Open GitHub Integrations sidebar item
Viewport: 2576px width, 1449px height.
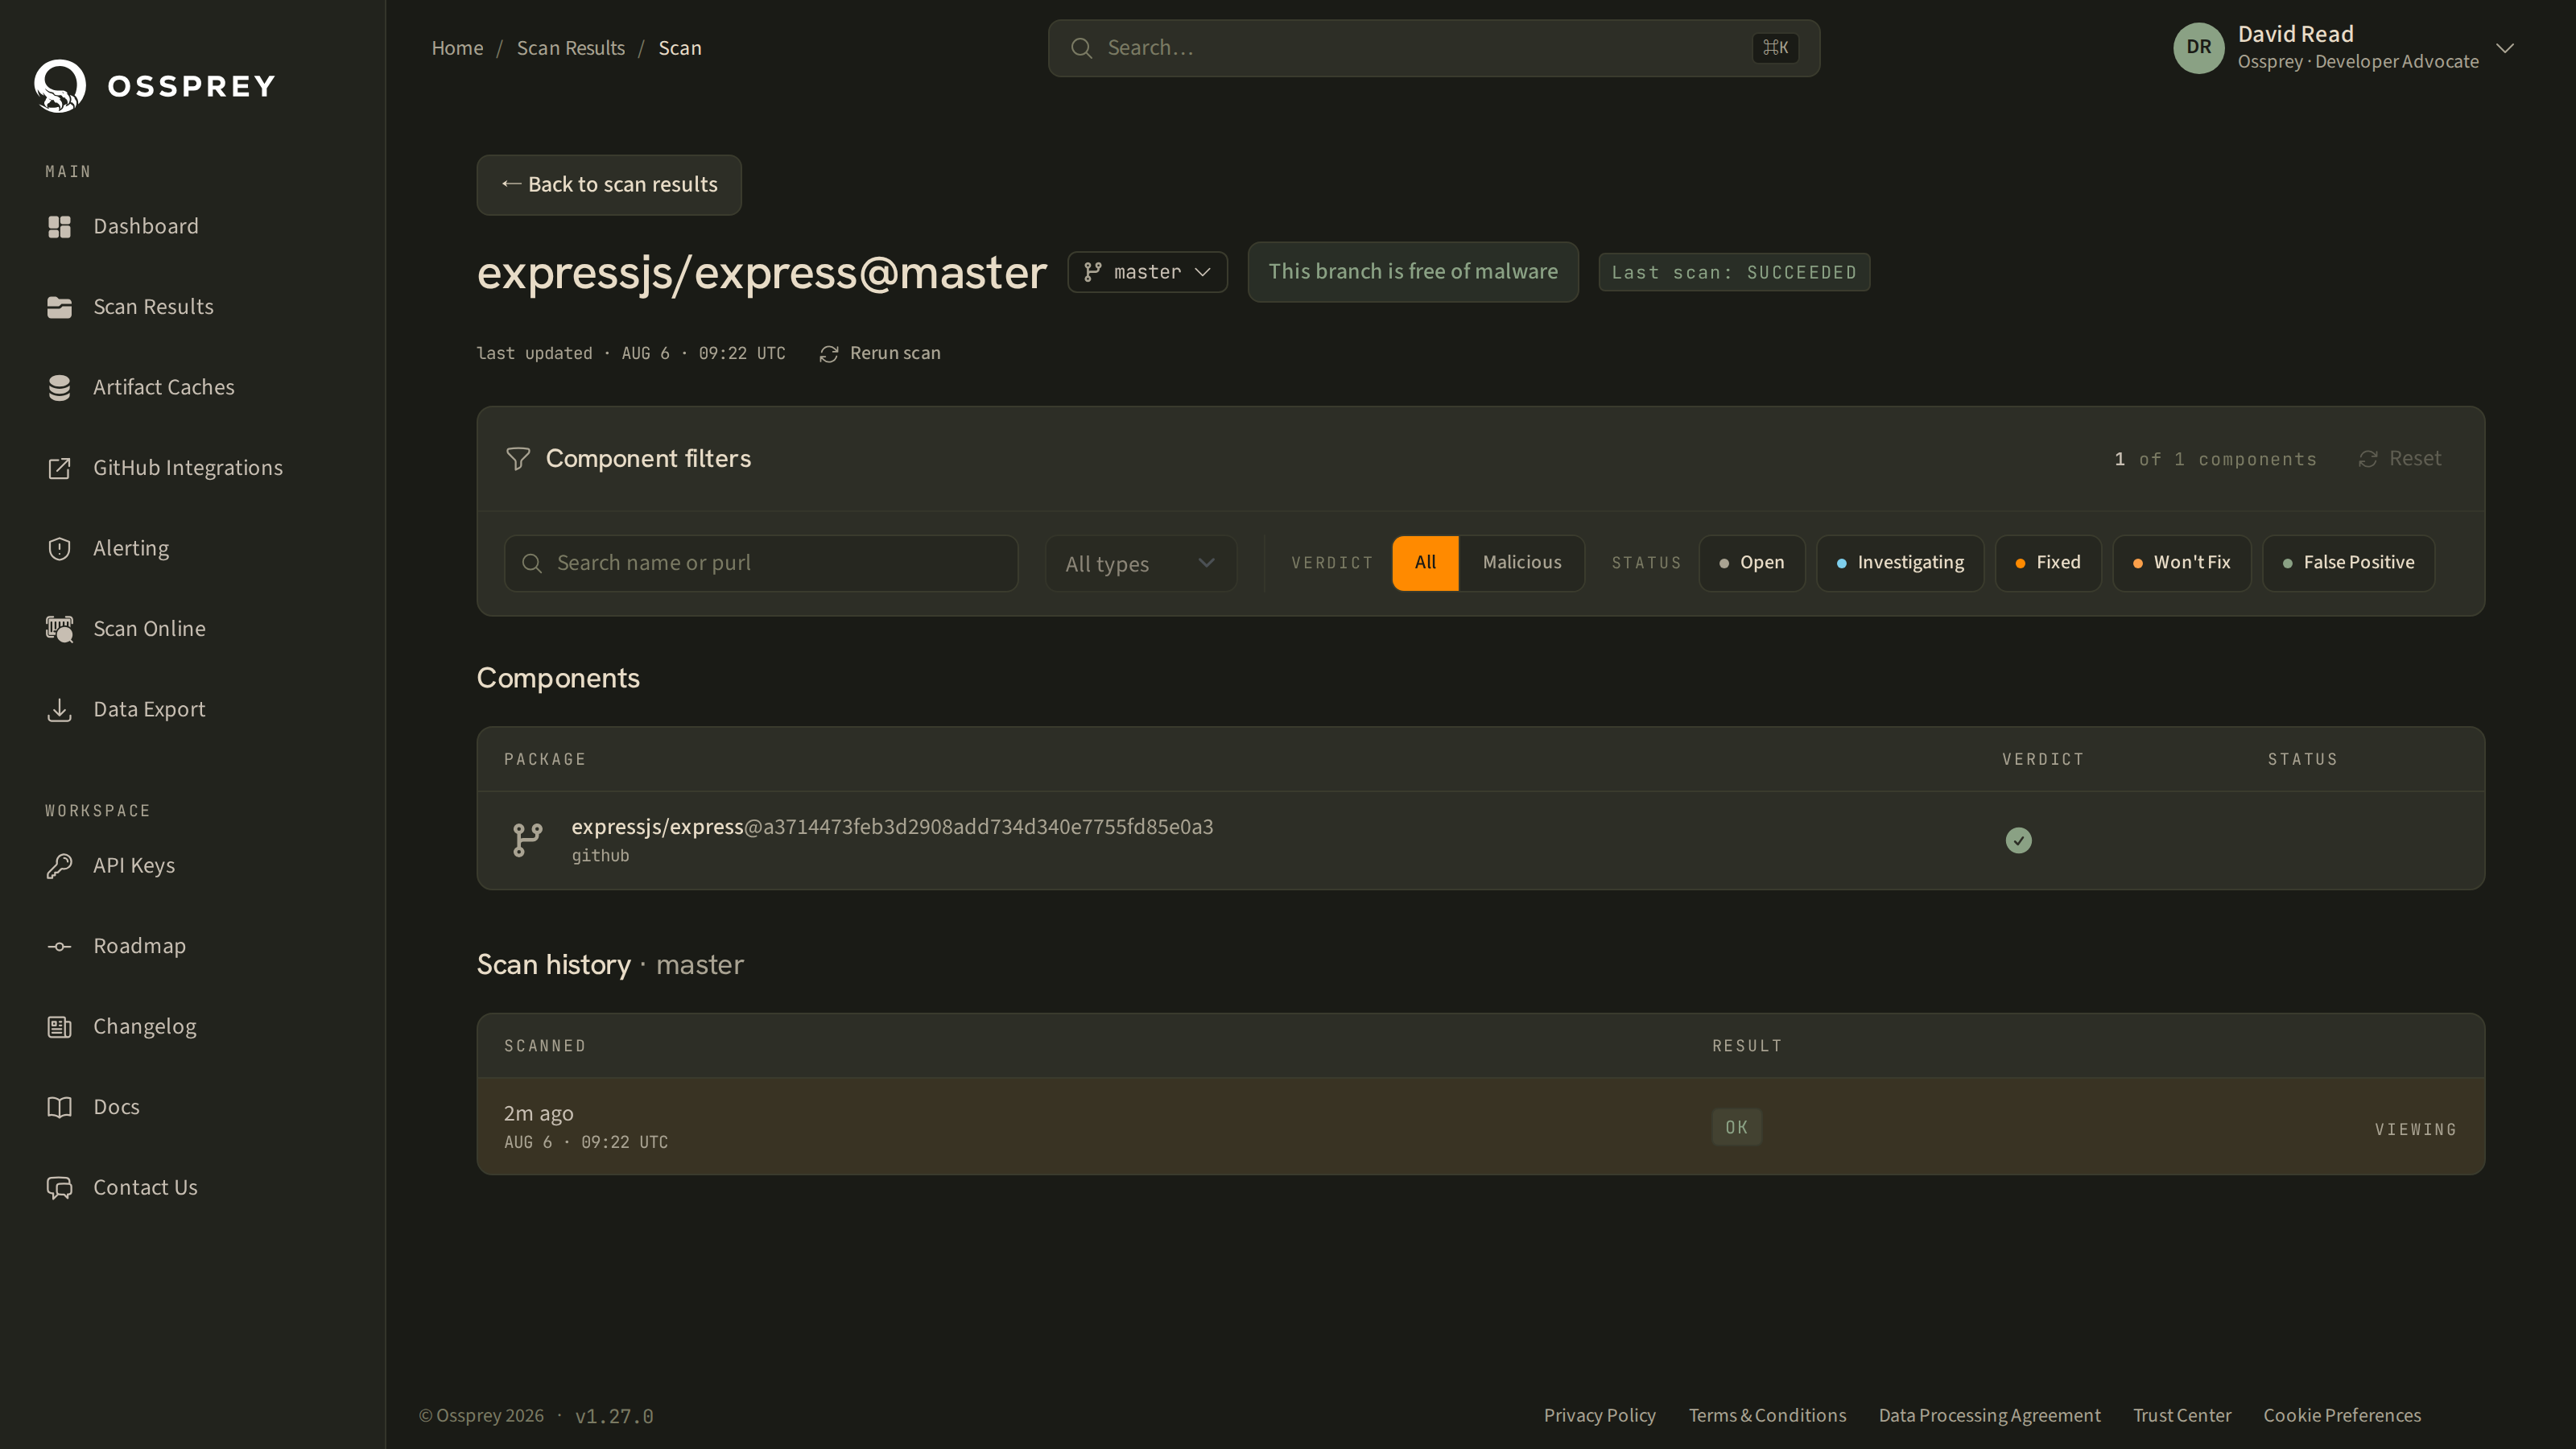[187, 468]
